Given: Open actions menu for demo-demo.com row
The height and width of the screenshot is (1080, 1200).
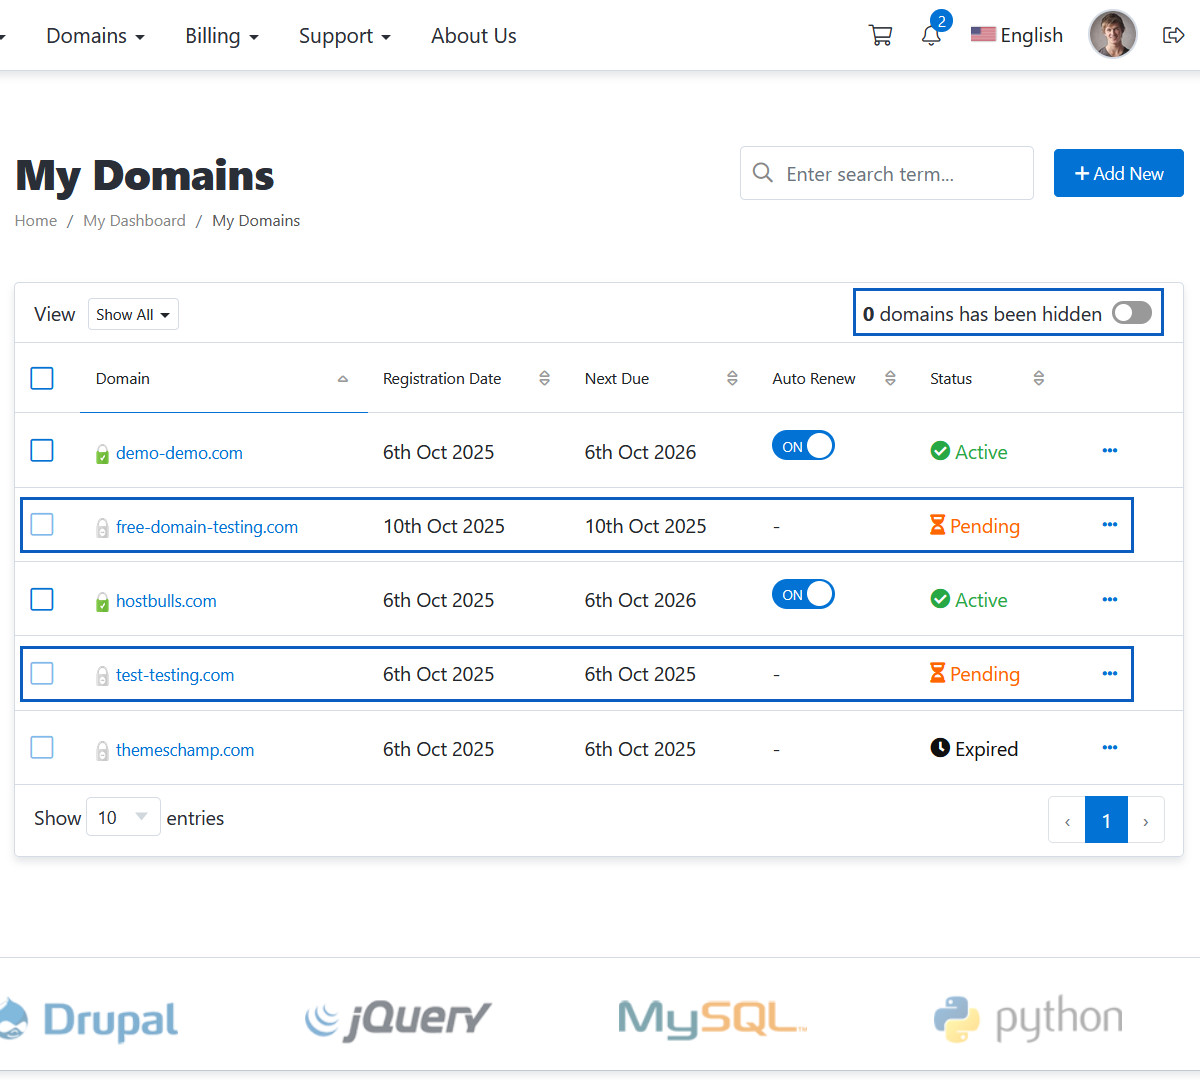Looking at the screenshot, I should (x=1109, y=451).
